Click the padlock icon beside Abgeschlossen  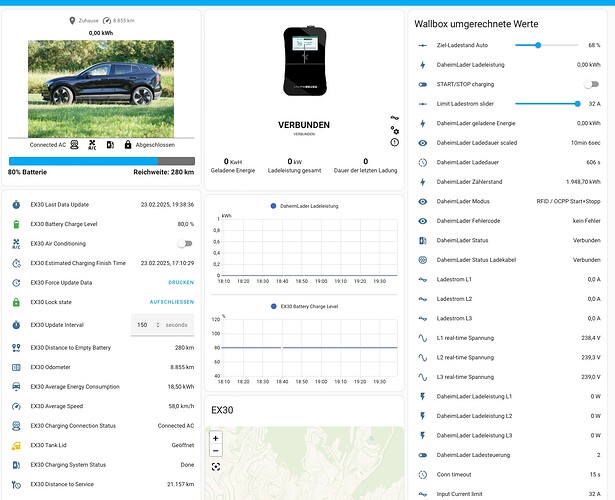point(128,145)
